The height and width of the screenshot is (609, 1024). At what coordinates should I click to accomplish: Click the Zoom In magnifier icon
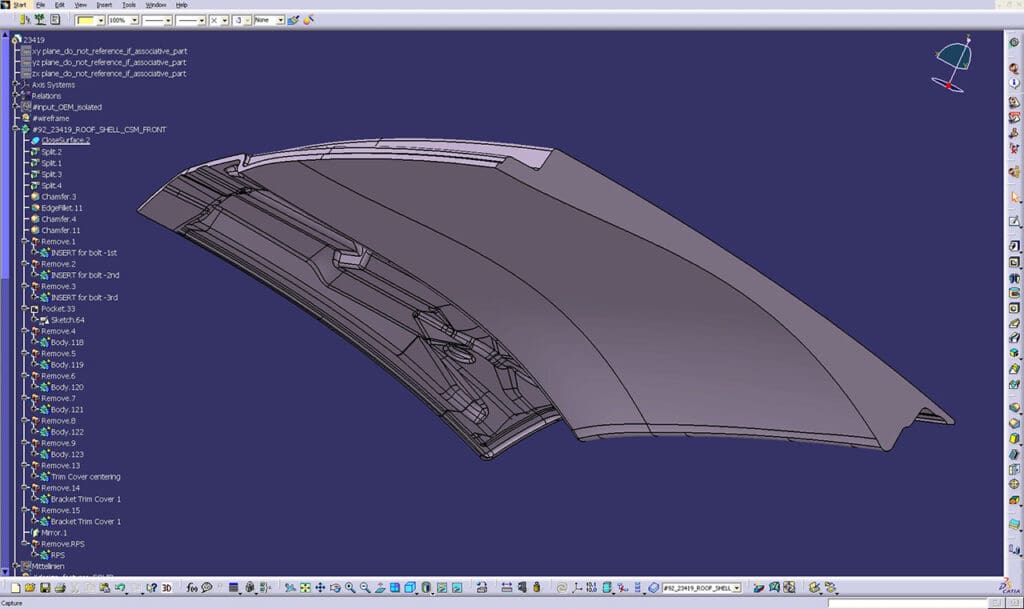(350, 588)
